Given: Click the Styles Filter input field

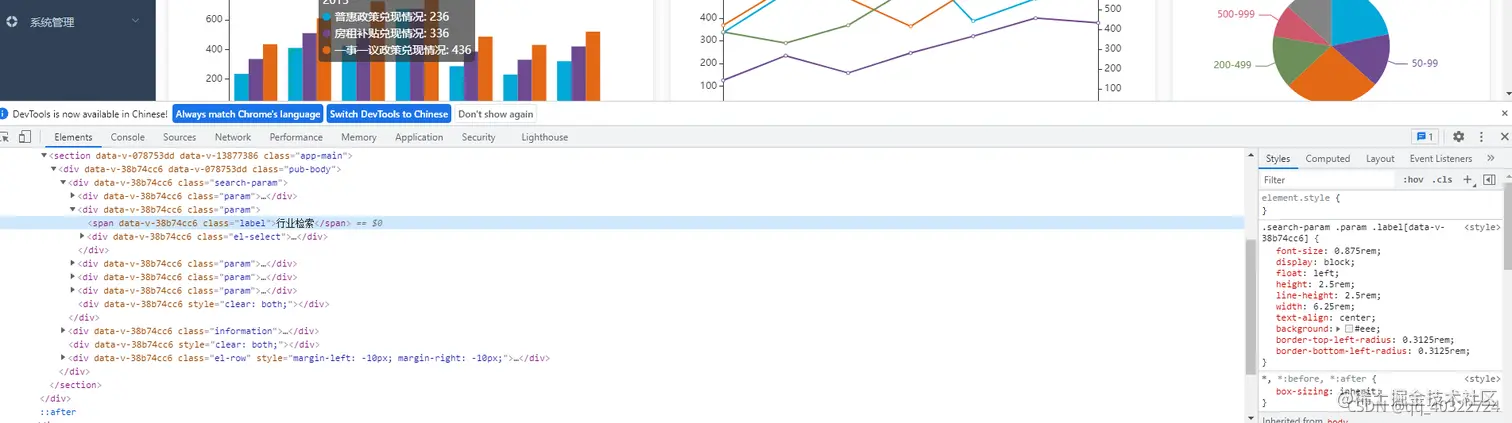Looking at the screenshot, I should pyautogui.click(x=1328, y=180).
